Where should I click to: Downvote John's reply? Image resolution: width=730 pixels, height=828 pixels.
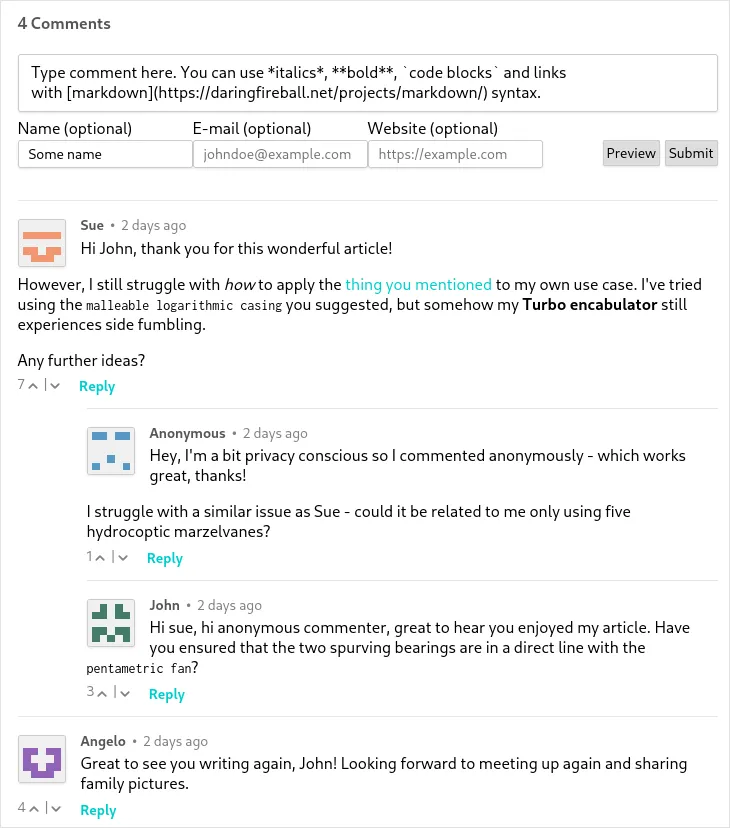(x=125, y=692)
